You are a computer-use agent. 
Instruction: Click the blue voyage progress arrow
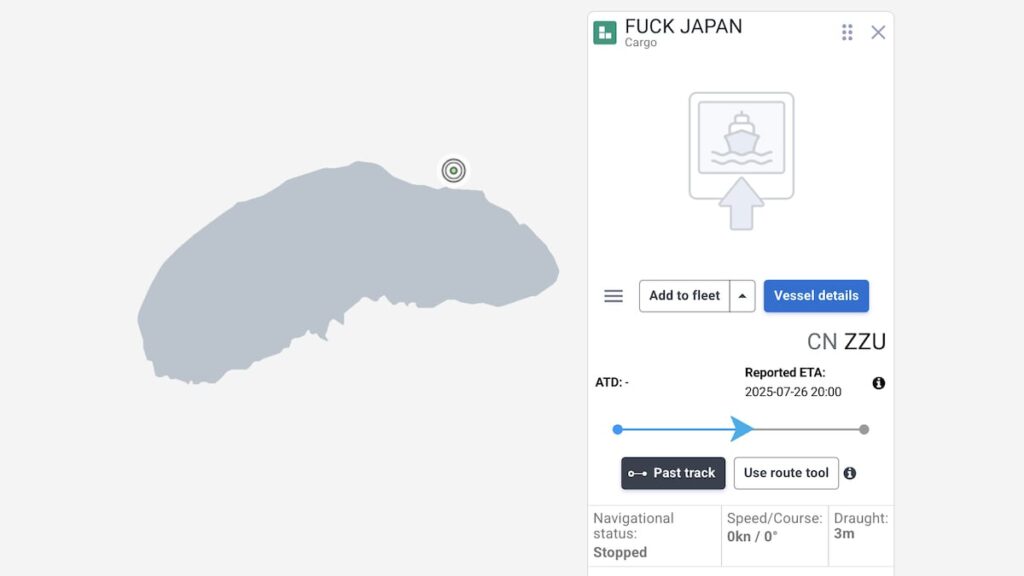coord(742,428)
